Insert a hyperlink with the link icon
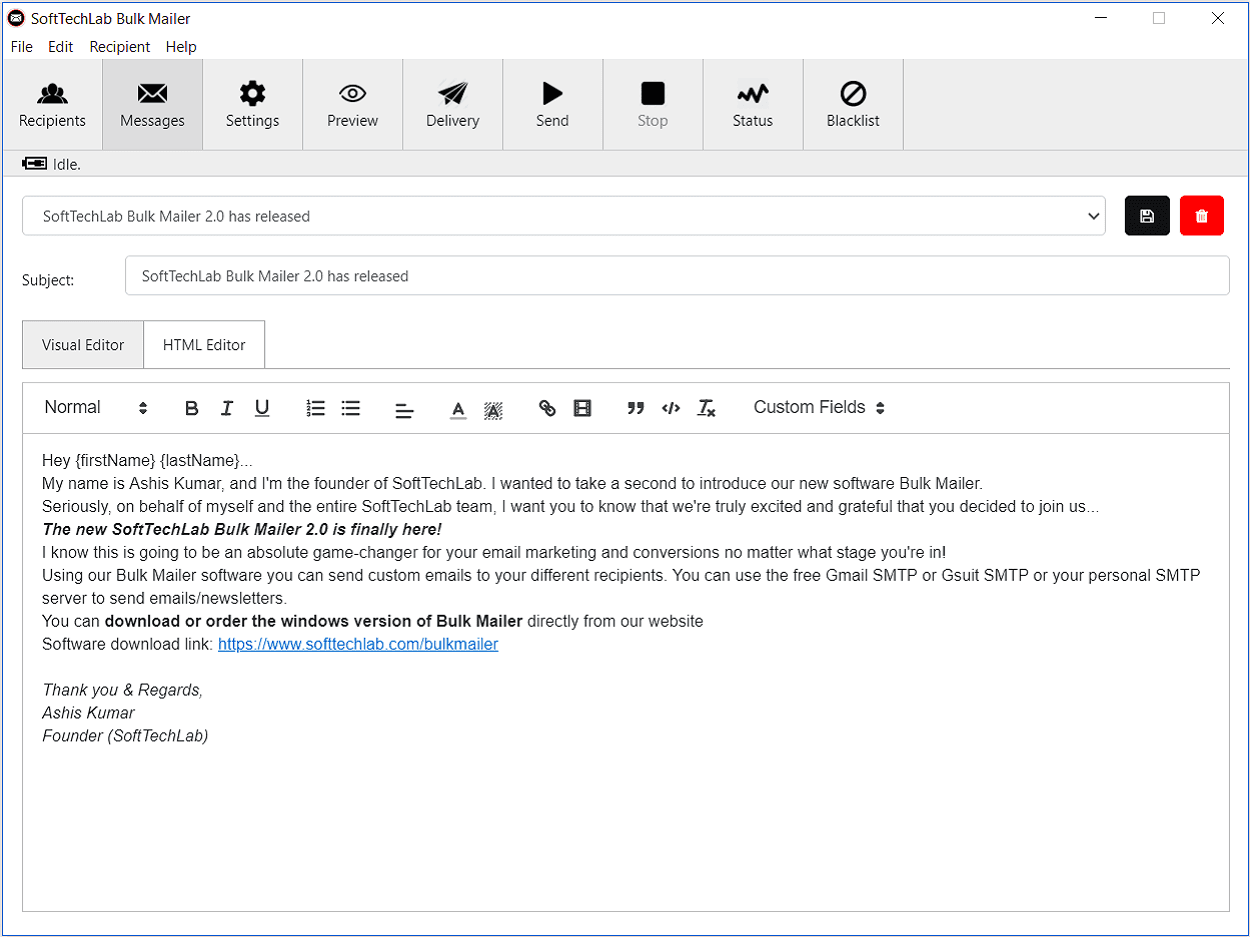This screenshot has width=1250, height=937. (547, 408)
